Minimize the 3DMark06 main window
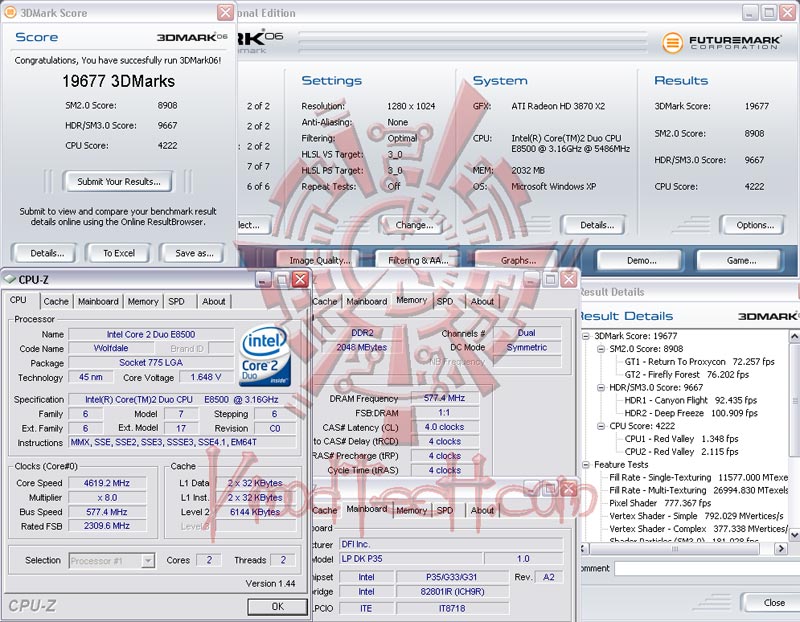This screenshot has height=622, width=800. click(749, 12)
